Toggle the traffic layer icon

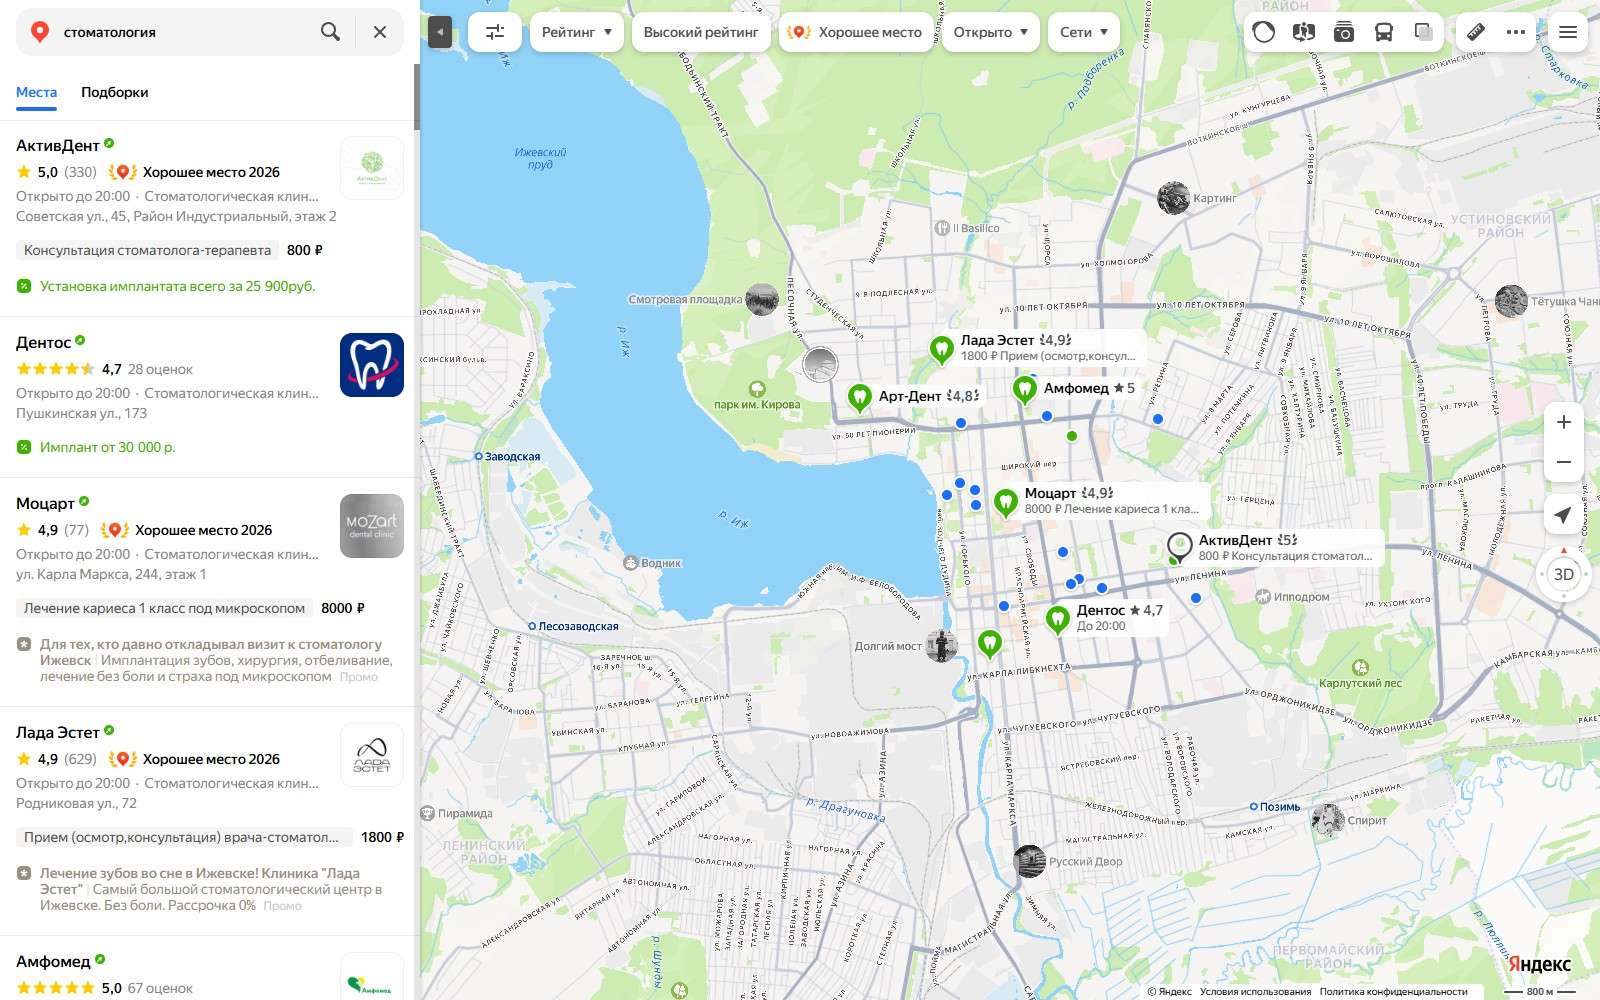coord(1264,32)
